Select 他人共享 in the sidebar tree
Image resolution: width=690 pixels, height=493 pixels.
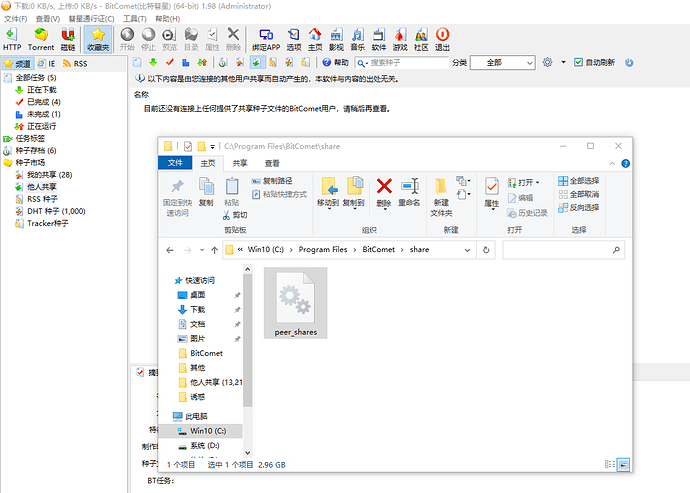click(41, 187)
